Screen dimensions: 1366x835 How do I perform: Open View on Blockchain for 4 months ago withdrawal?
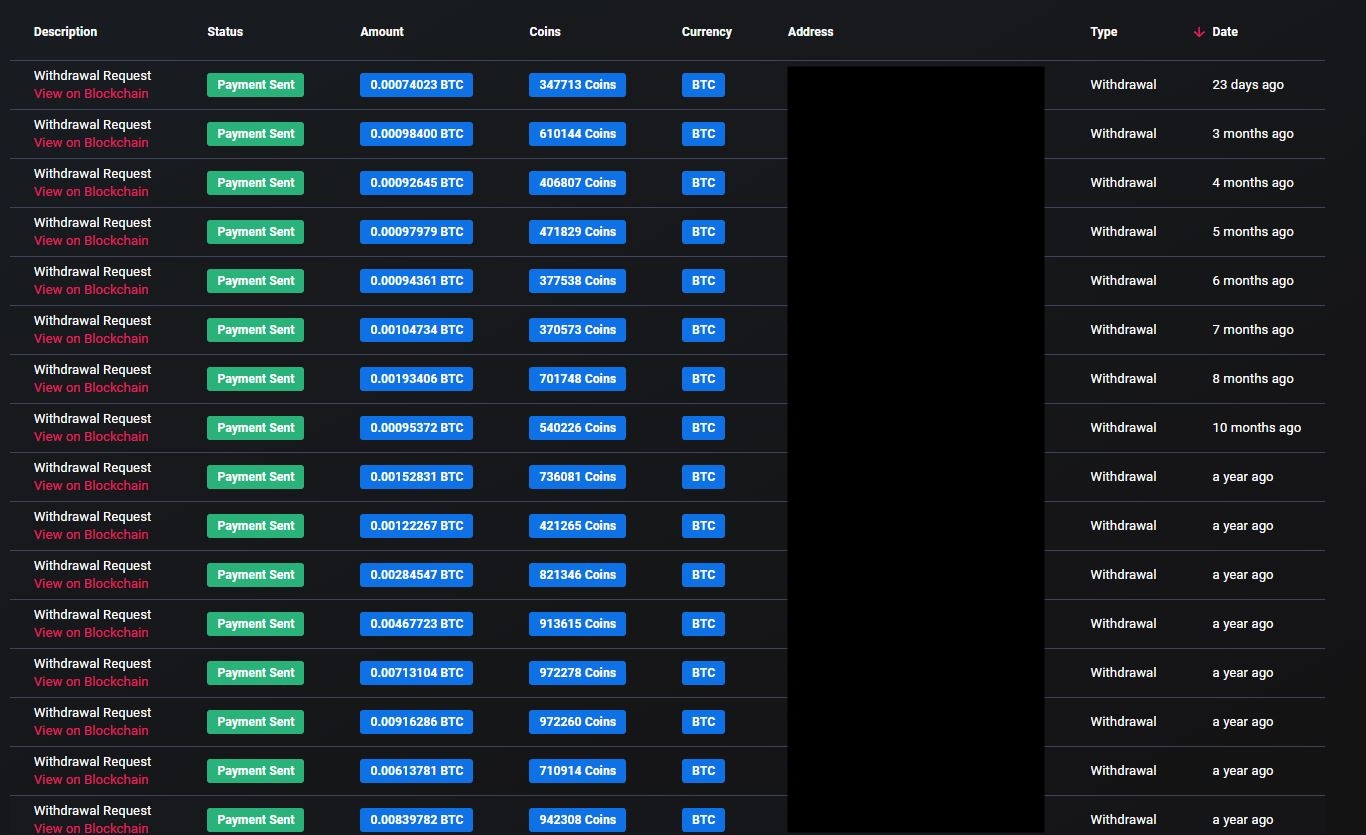pyautogui.click(x=91, y=192)
